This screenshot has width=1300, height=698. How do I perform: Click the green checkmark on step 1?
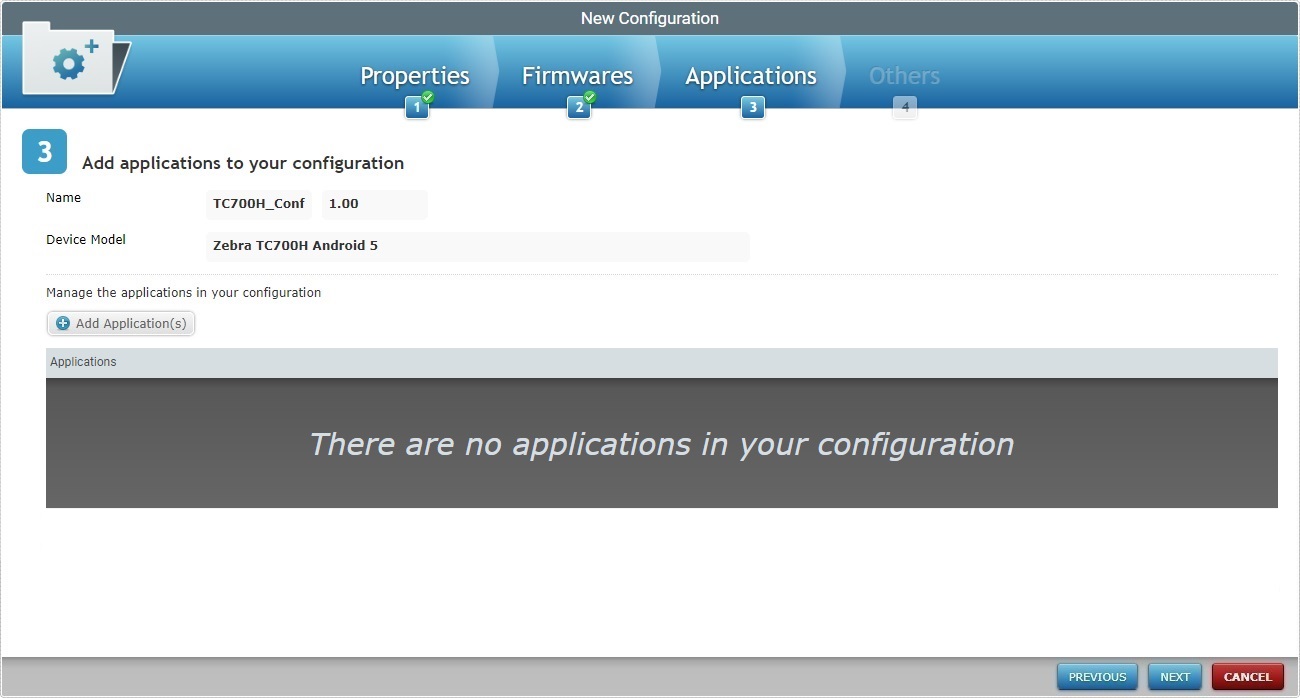(x=428, y=96)
